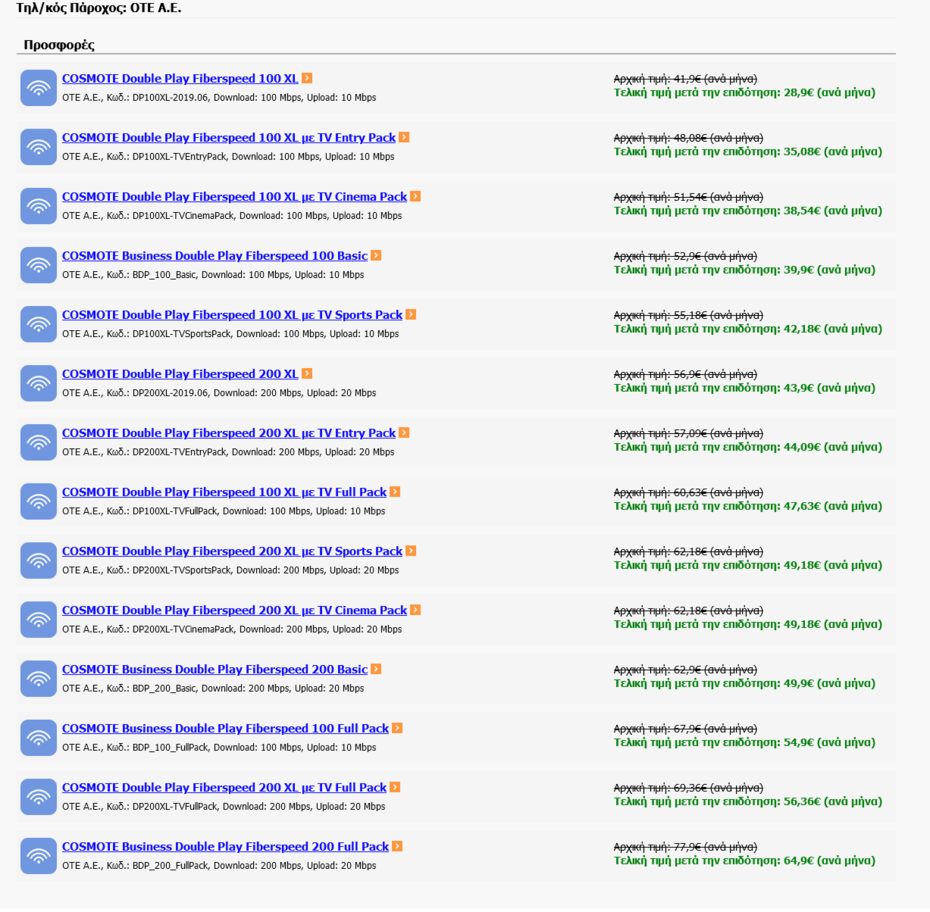Click the Προσφορές section heading
930x912 pixels.
click(x=59, y=45)
